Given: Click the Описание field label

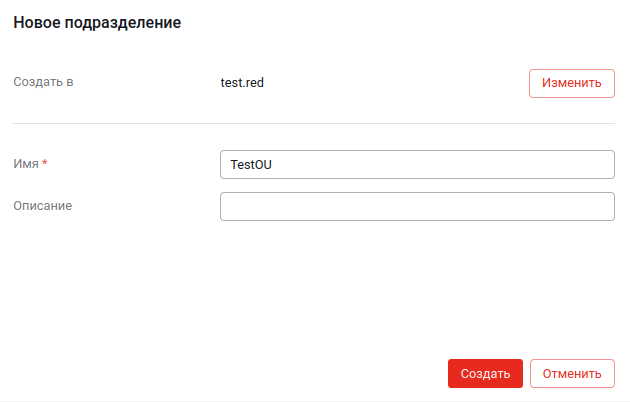Looking at the screenshot, I should tap(43, 205).
